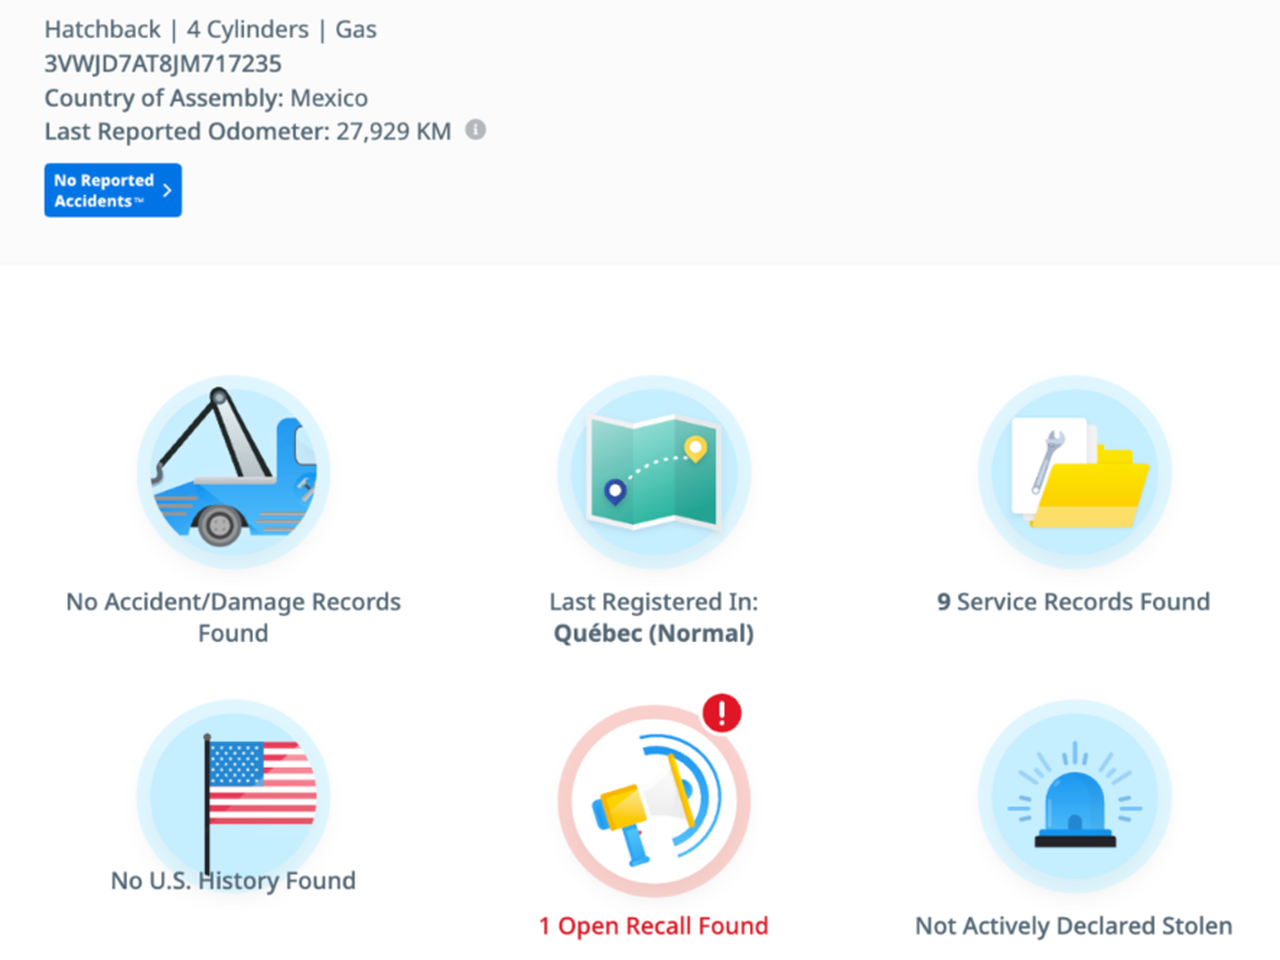Click the VIN 3VWJD7AT8JM717235 text

tap(163, 64)
